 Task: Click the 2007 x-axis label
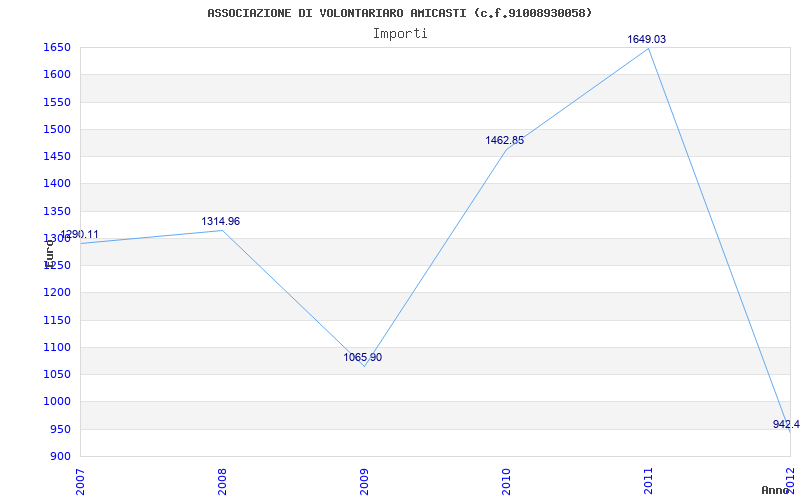point(80,481)
